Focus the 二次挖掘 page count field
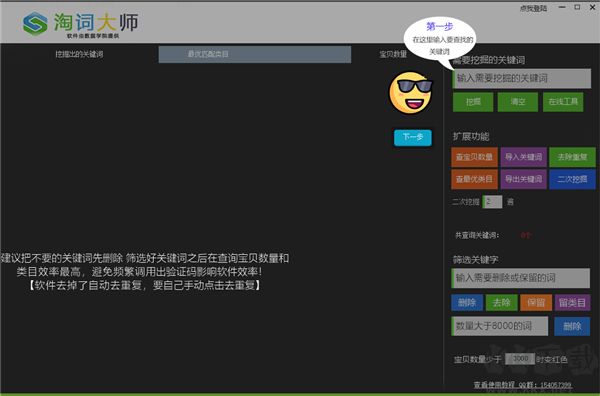Screen dimensions: 600x396 tap(492, 202)
